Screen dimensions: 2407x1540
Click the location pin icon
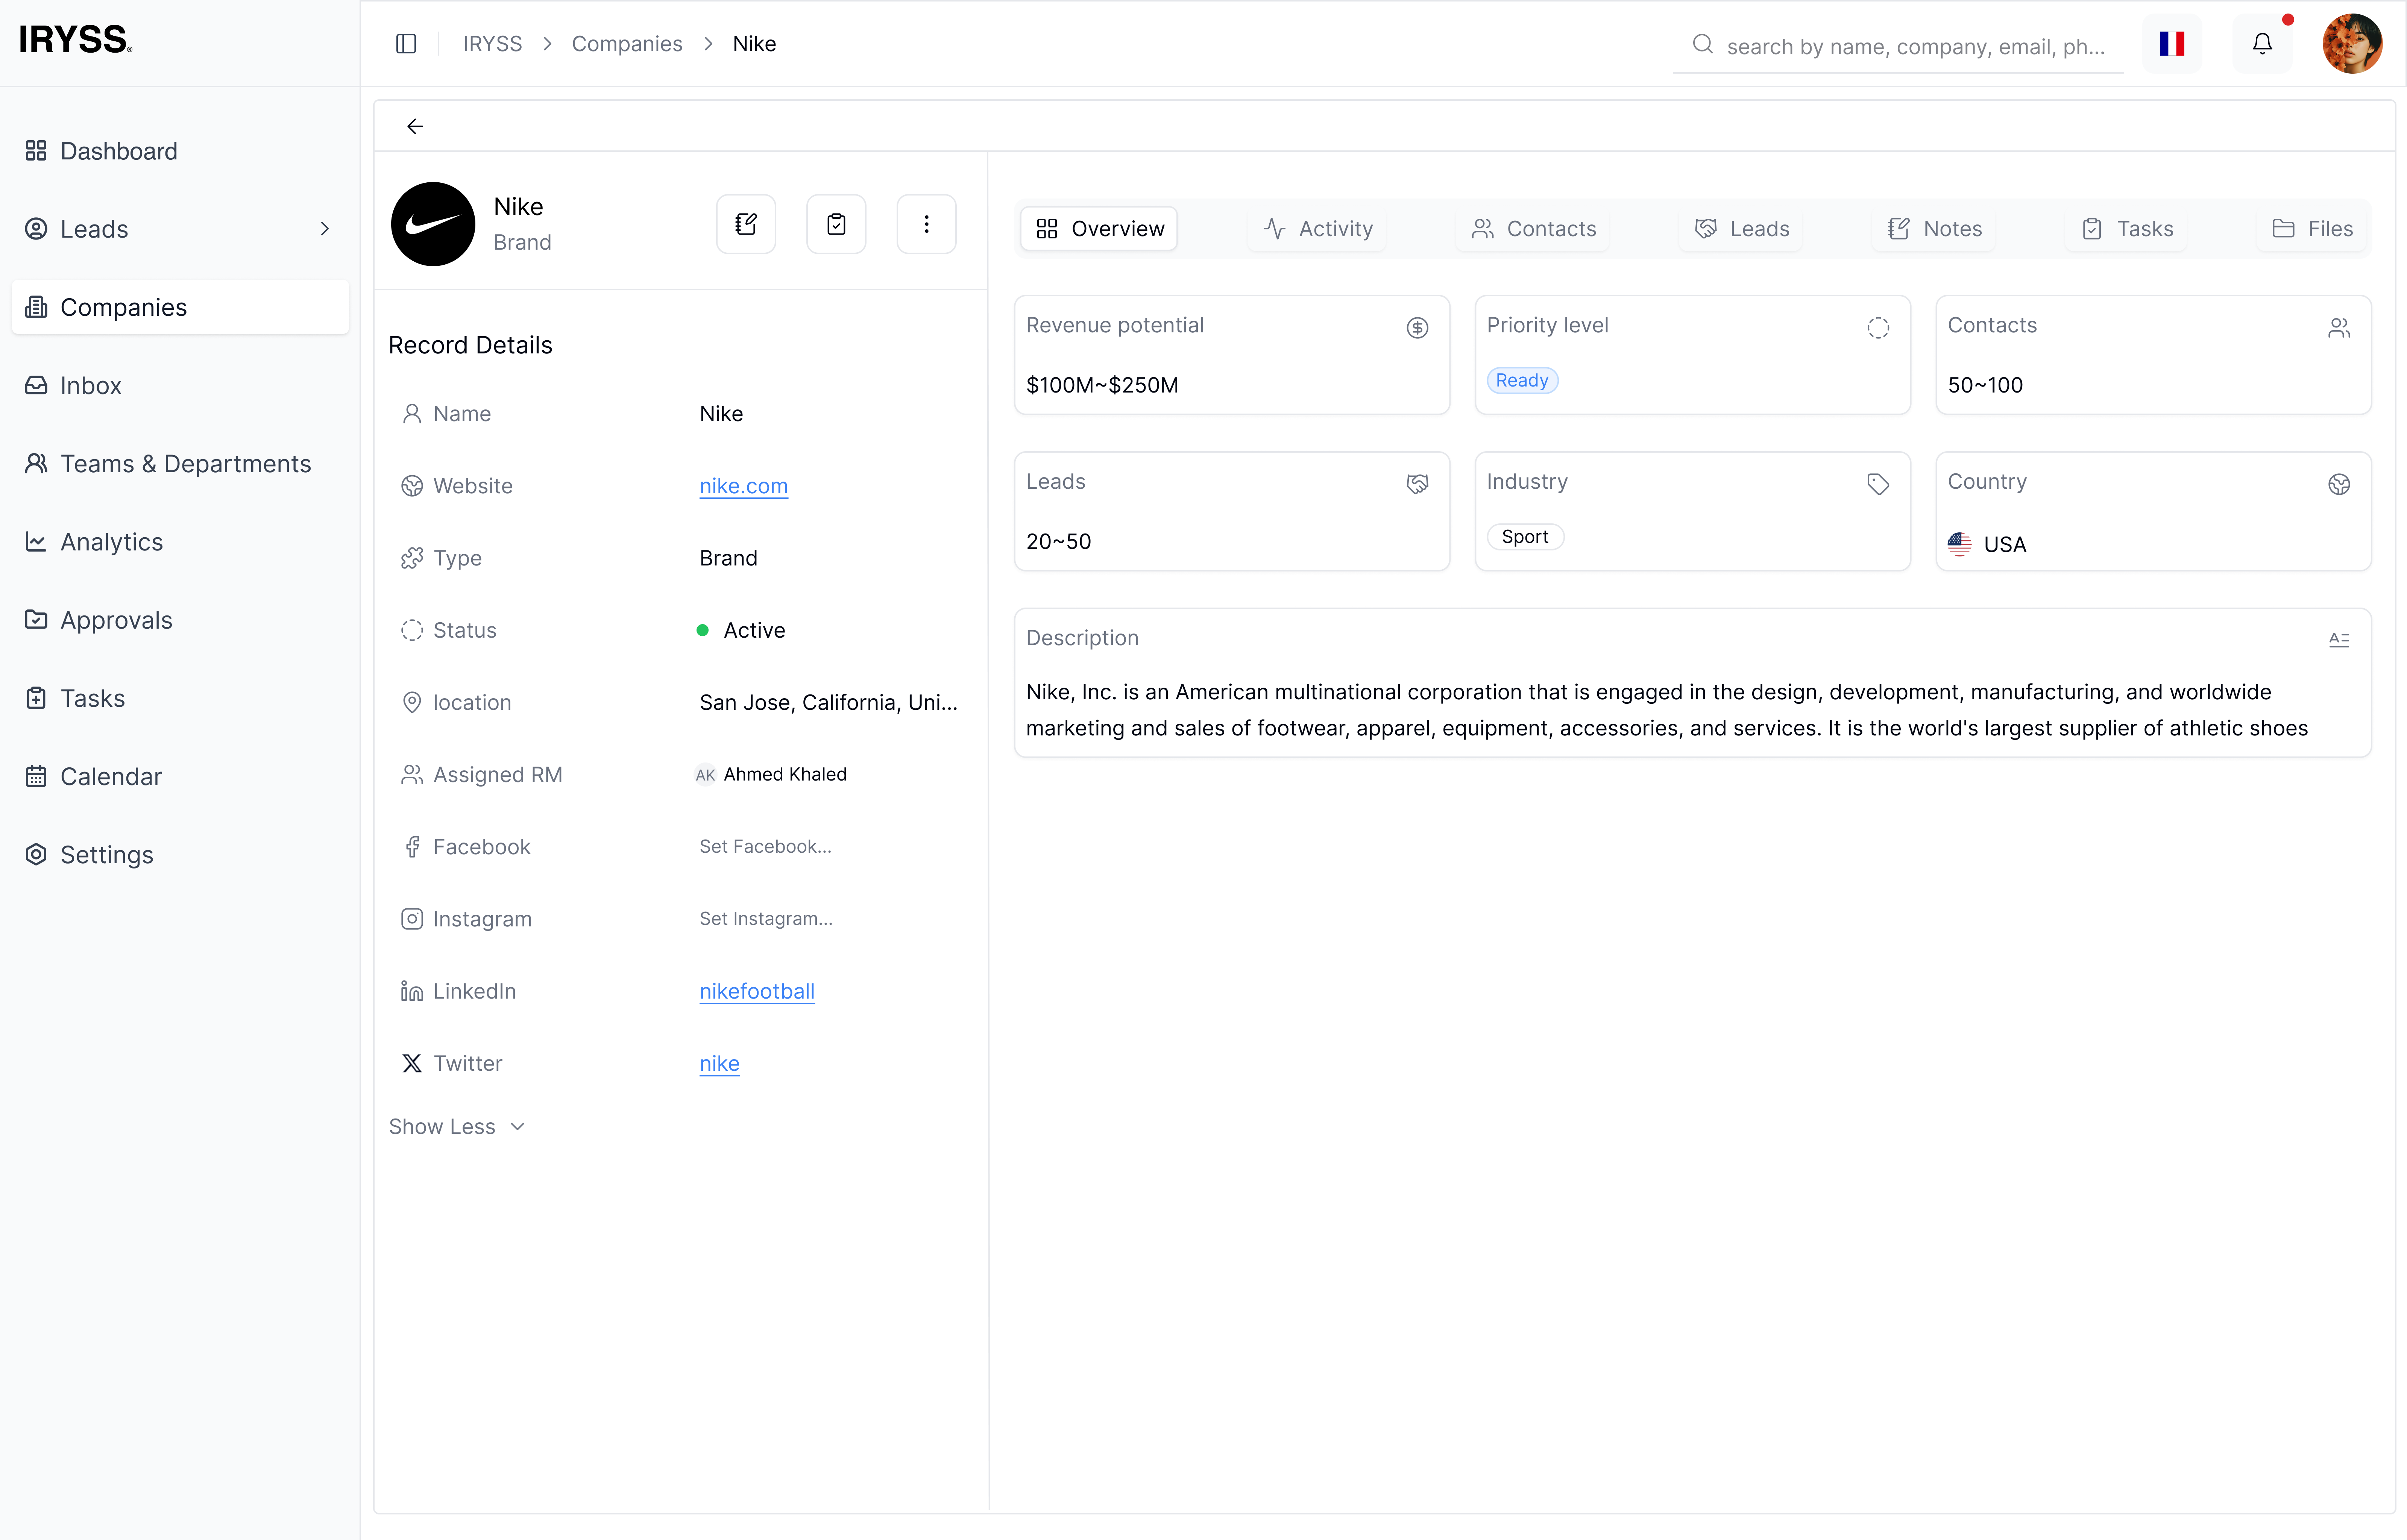pyautogui.click(x=412, y=702)
